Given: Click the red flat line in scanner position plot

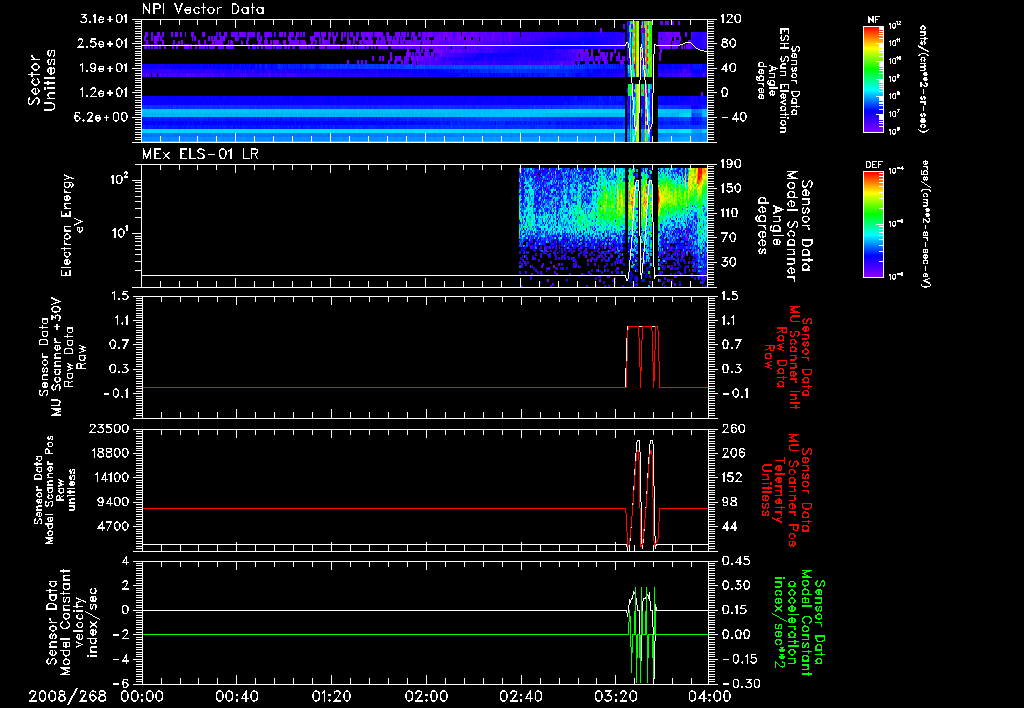Looking at the screenshot, I should (380, 508).
